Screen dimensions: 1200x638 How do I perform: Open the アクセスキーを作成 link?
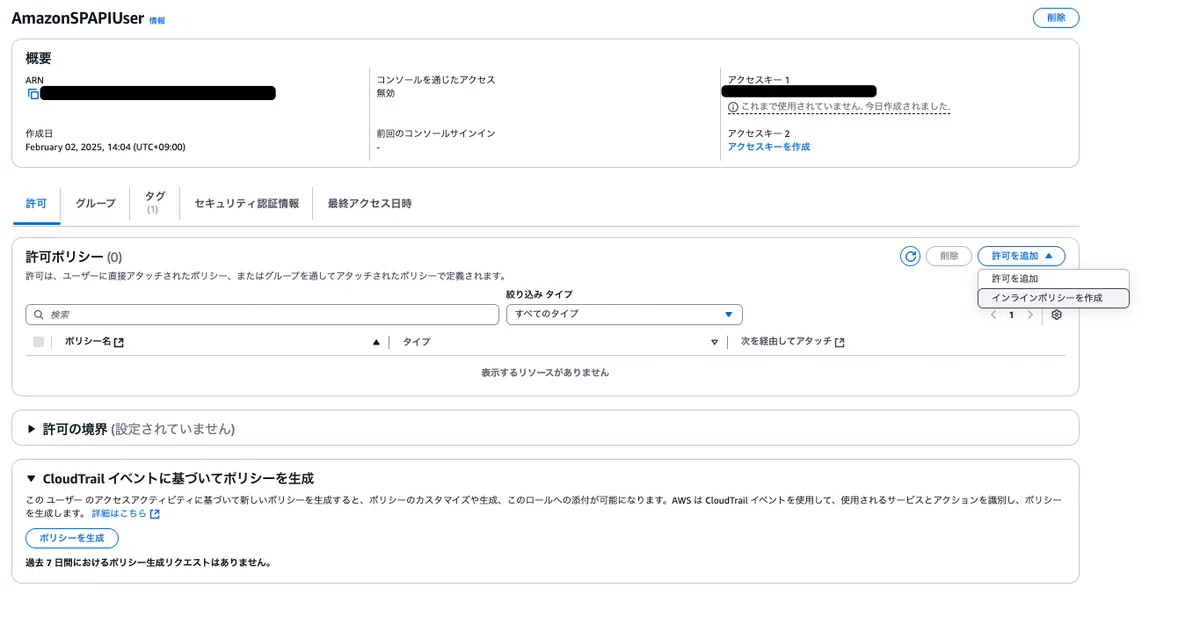point(769,147)
